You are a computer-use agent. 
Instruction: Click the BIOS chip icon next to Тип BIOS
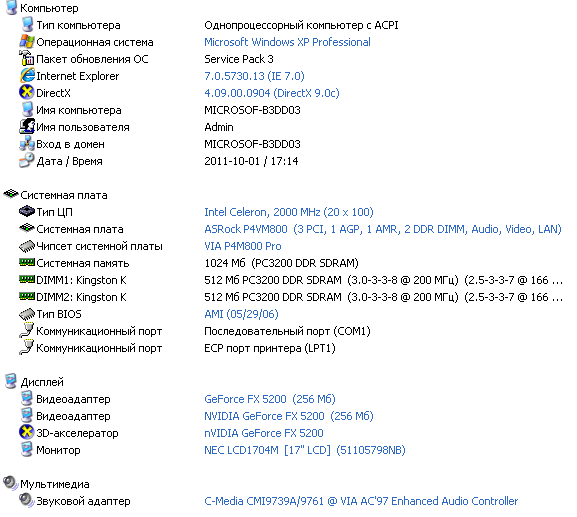tap(27, 314)
